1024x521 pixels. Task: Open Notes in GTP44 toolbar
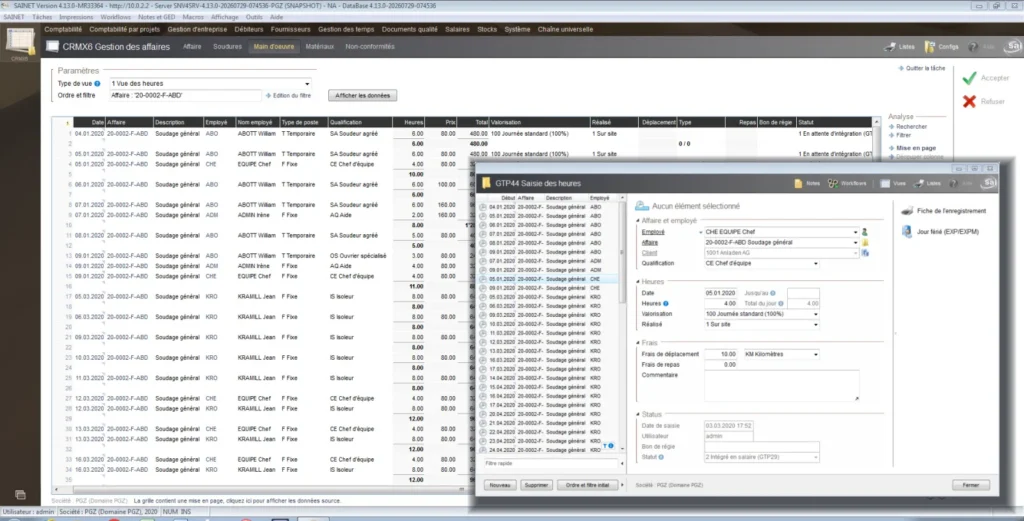(x=806, y=183)
